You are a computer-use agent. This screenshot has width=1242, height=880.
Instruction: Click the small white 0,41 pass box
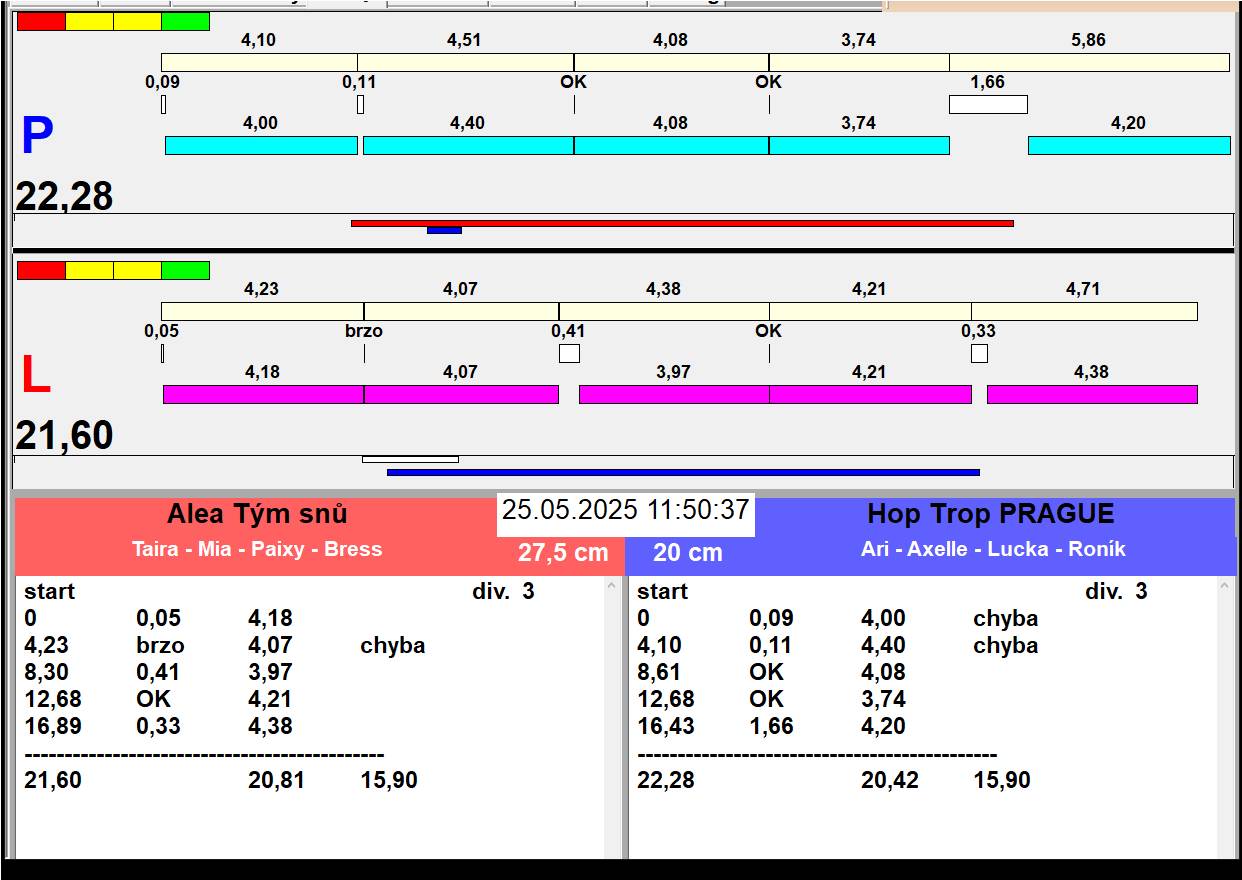[x=569, y=353]
